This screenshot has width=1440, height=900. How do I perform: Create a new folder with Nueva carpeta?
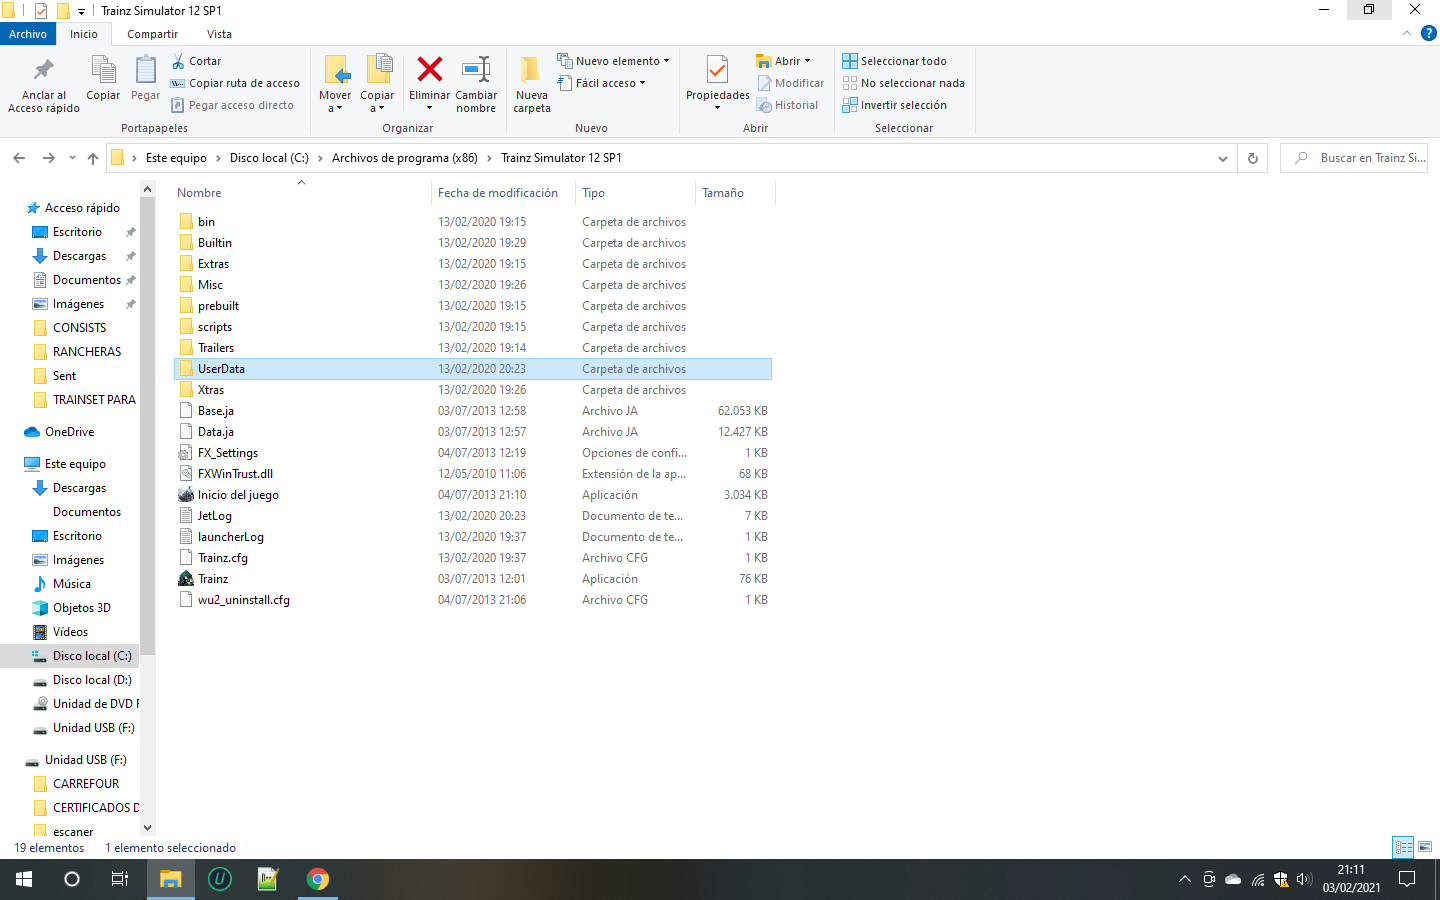click(531, 72)
